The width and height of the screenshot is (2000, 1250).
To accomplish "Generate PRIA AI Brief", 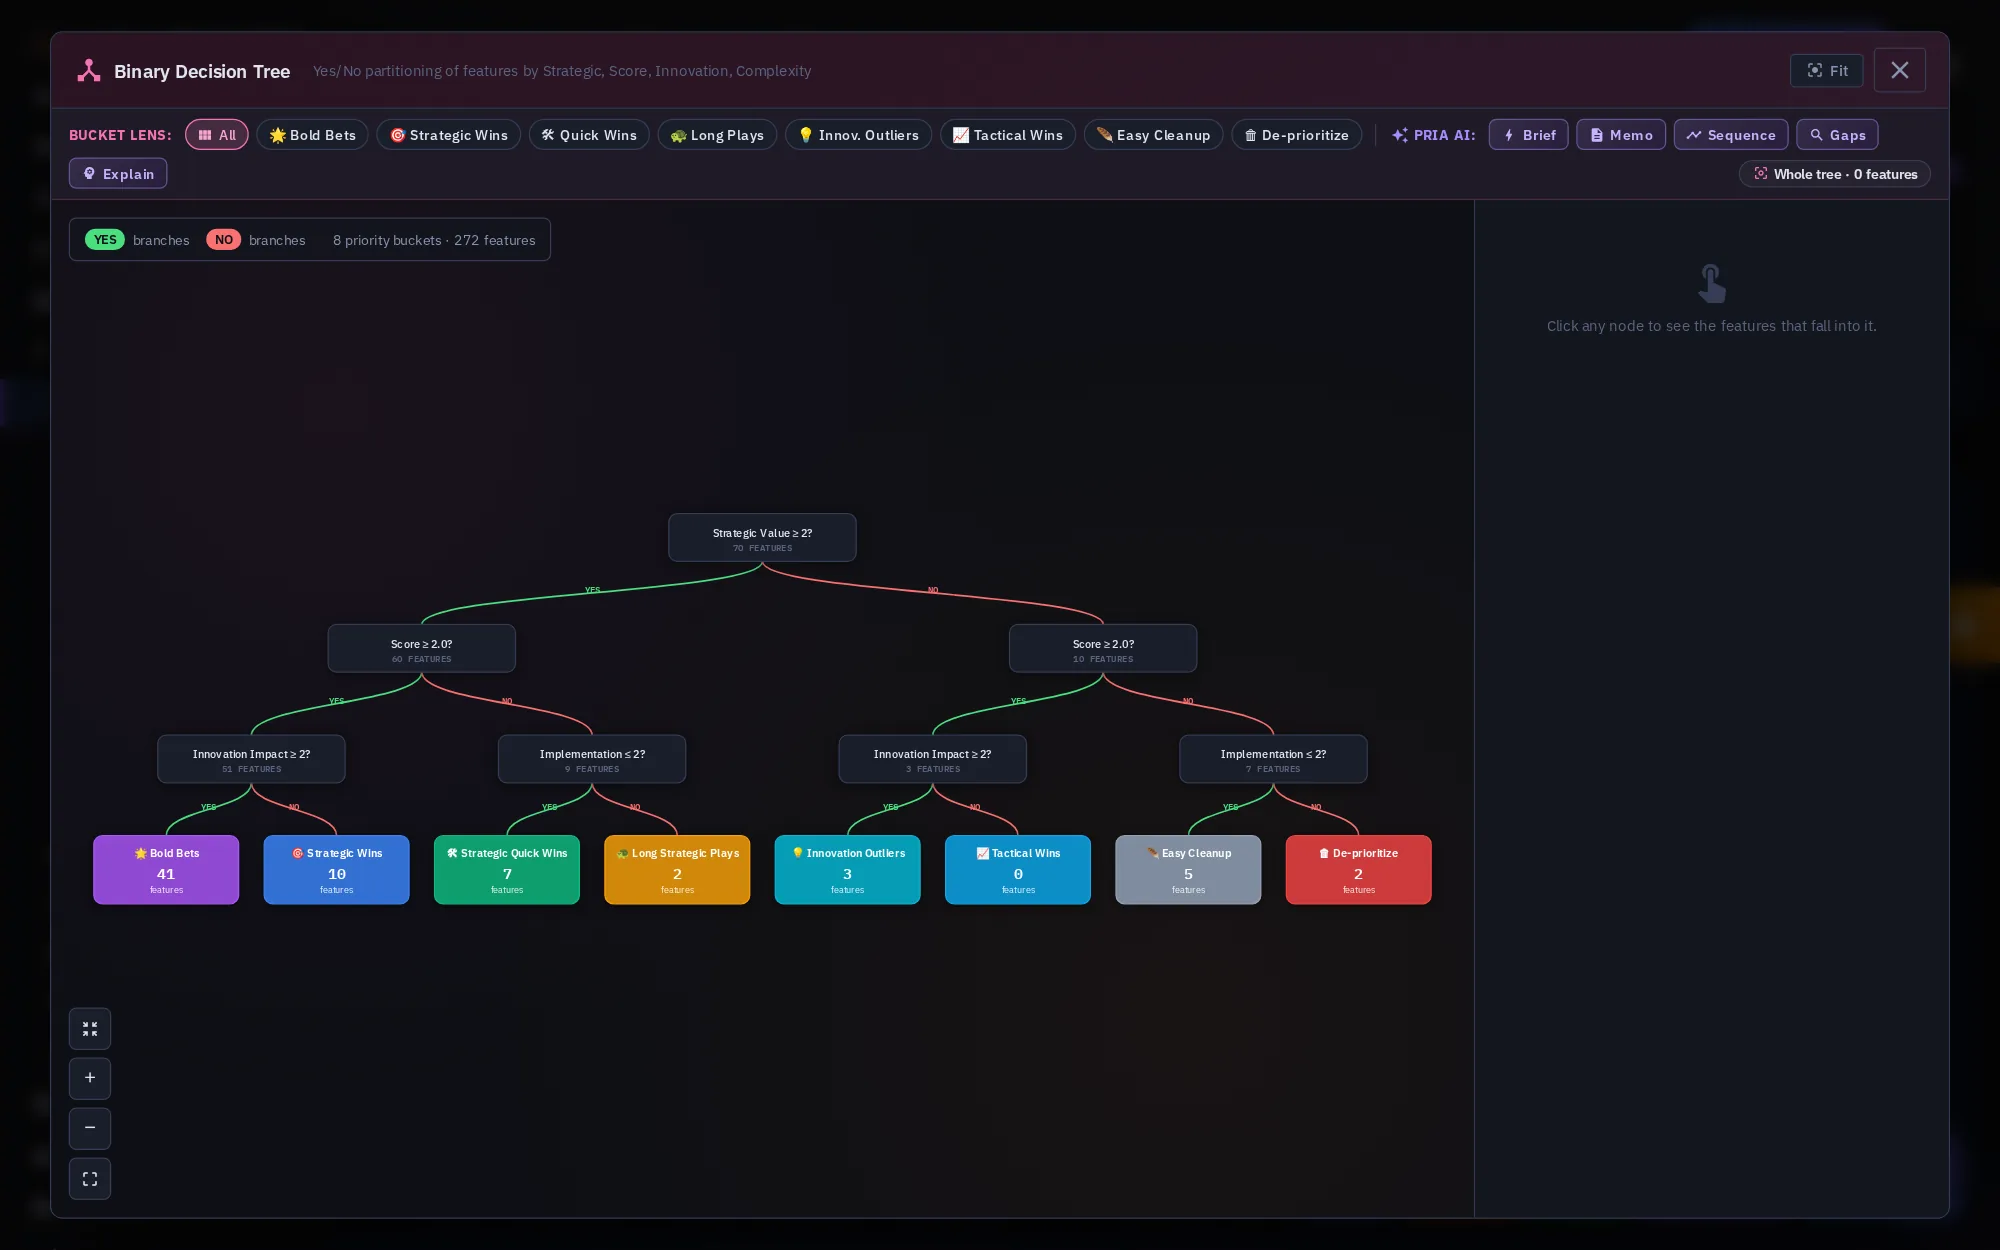I will click(1528, 135).
